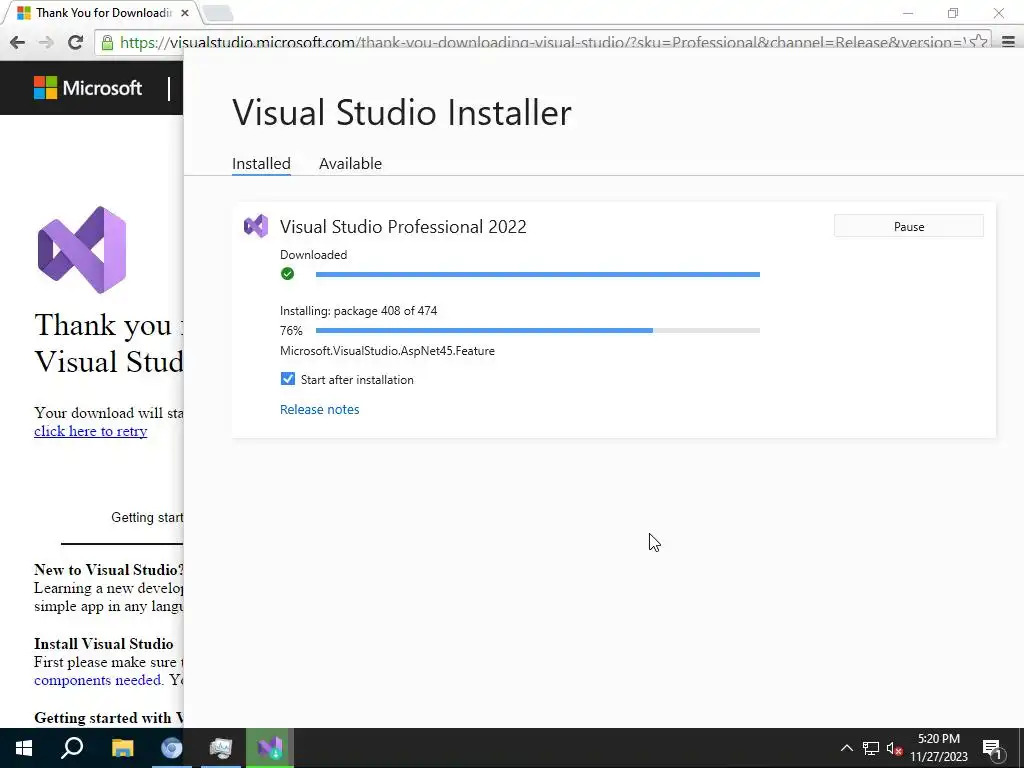This screenshot has width=1024, height=768.
Task: Click the Visual Studio Professional 2022 product icon
Action: 256,227
